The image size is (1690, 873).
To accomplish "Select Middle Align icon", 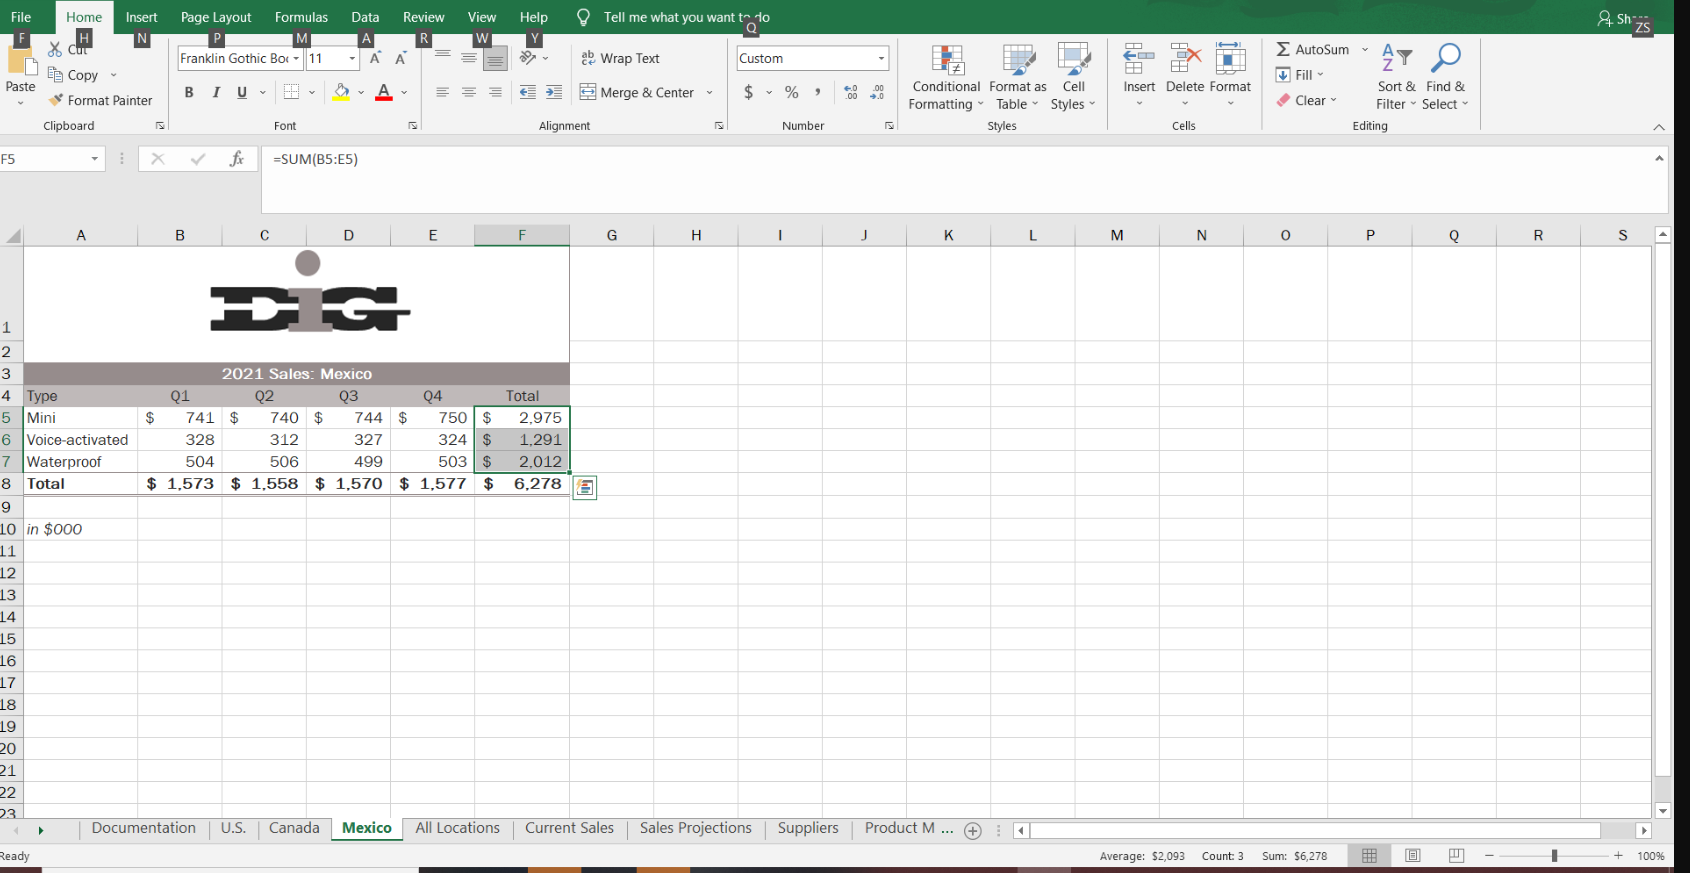I will click(468, 58).
